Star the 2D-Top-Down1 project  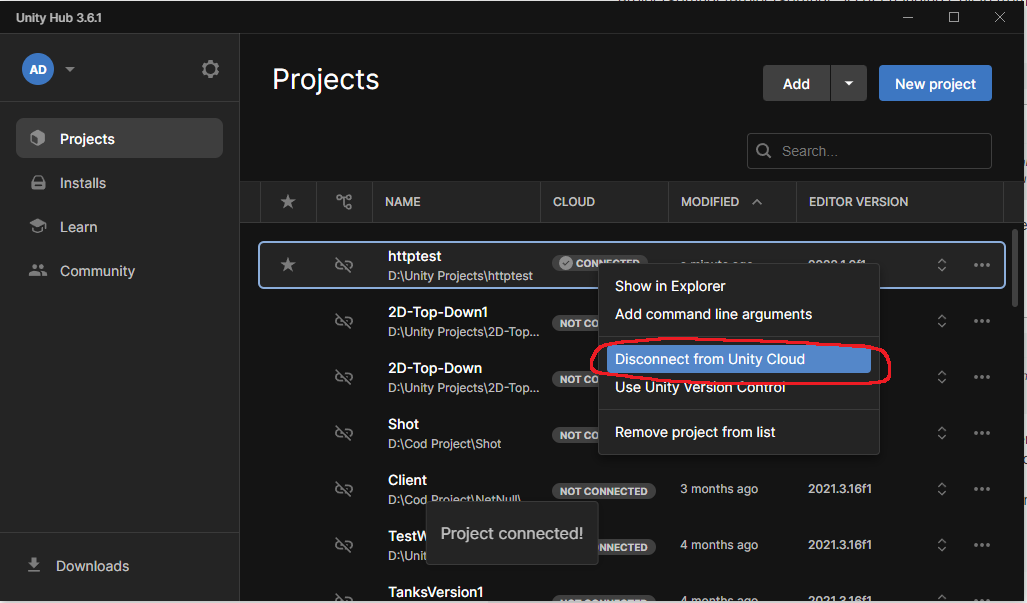click(x=287, y=321)
